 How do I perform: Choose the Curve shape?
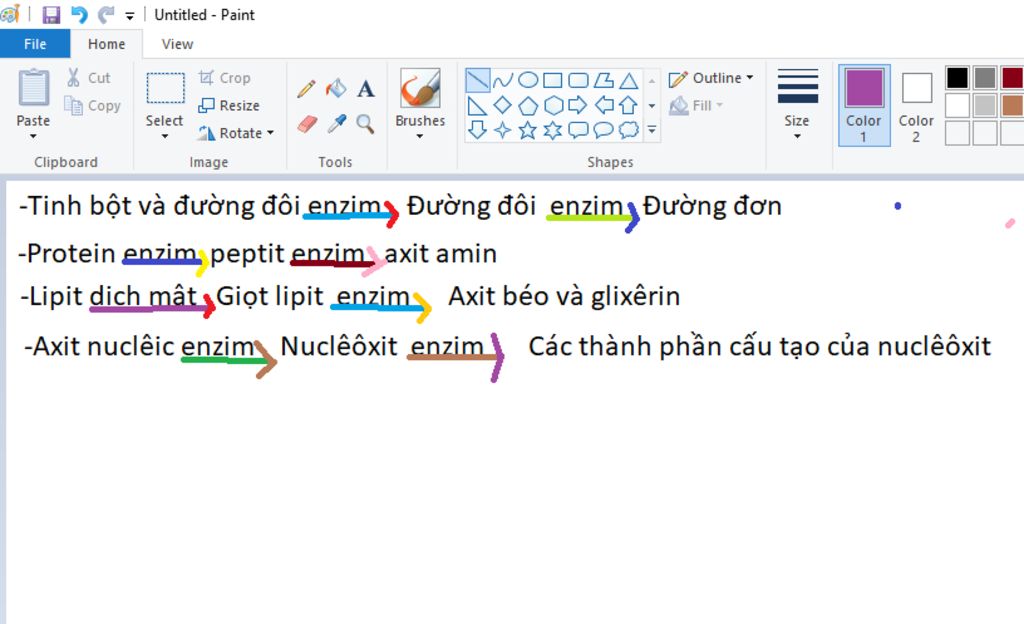503,80
